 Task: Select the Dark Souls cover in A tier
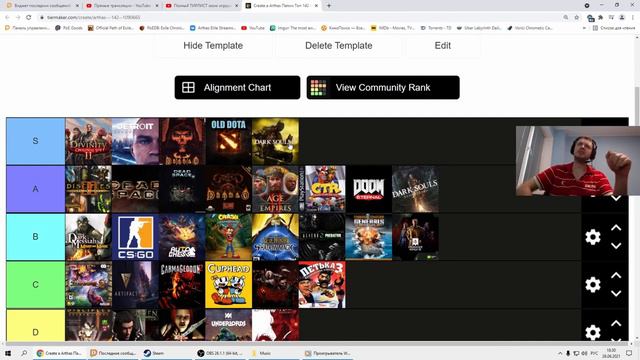point(416,189)
